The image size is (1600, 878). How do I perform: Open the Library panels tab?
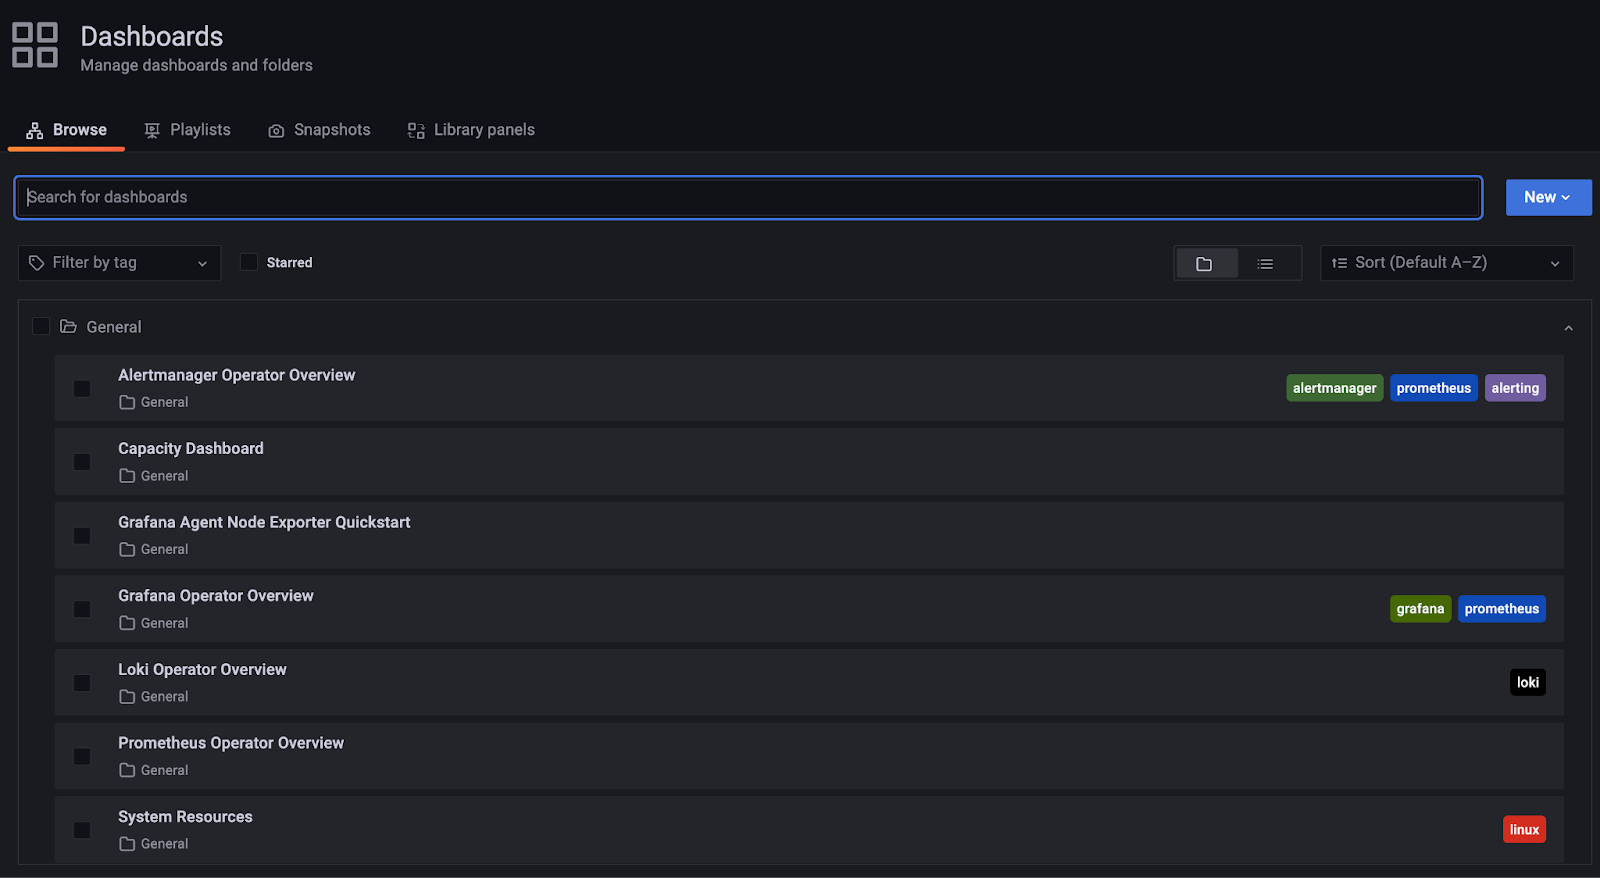471,130
